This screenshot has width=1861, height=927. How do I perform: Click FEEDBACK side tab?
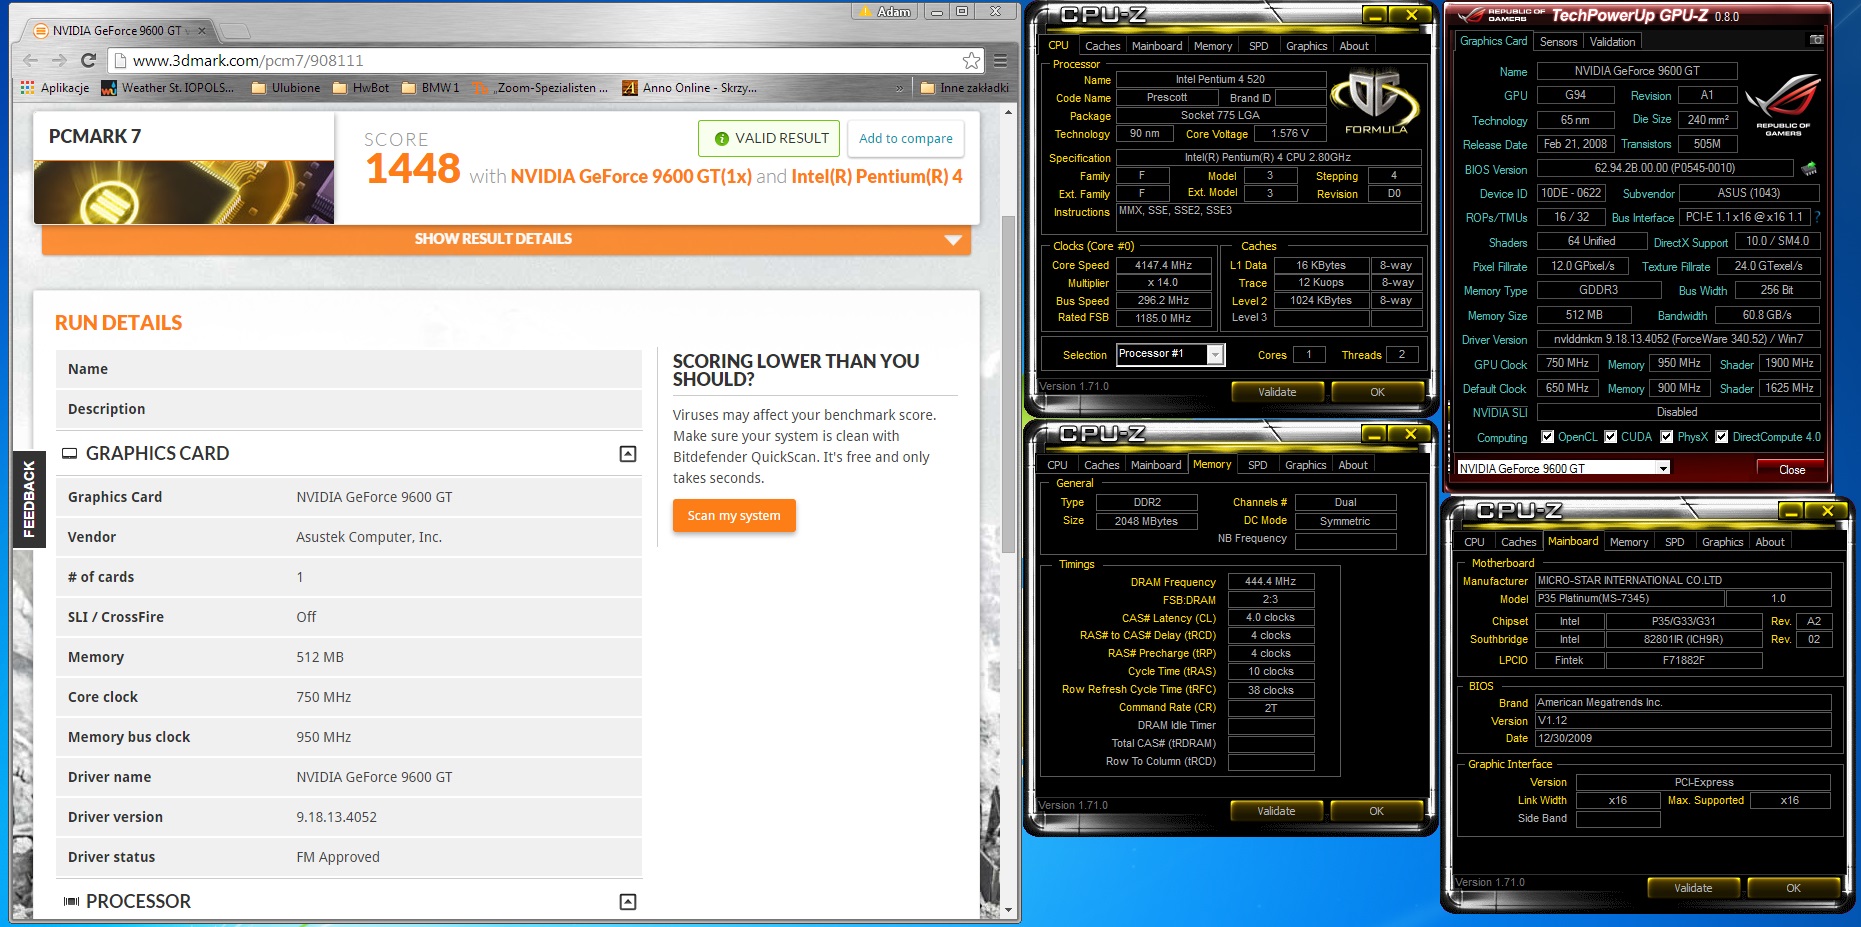coord(29,499)
